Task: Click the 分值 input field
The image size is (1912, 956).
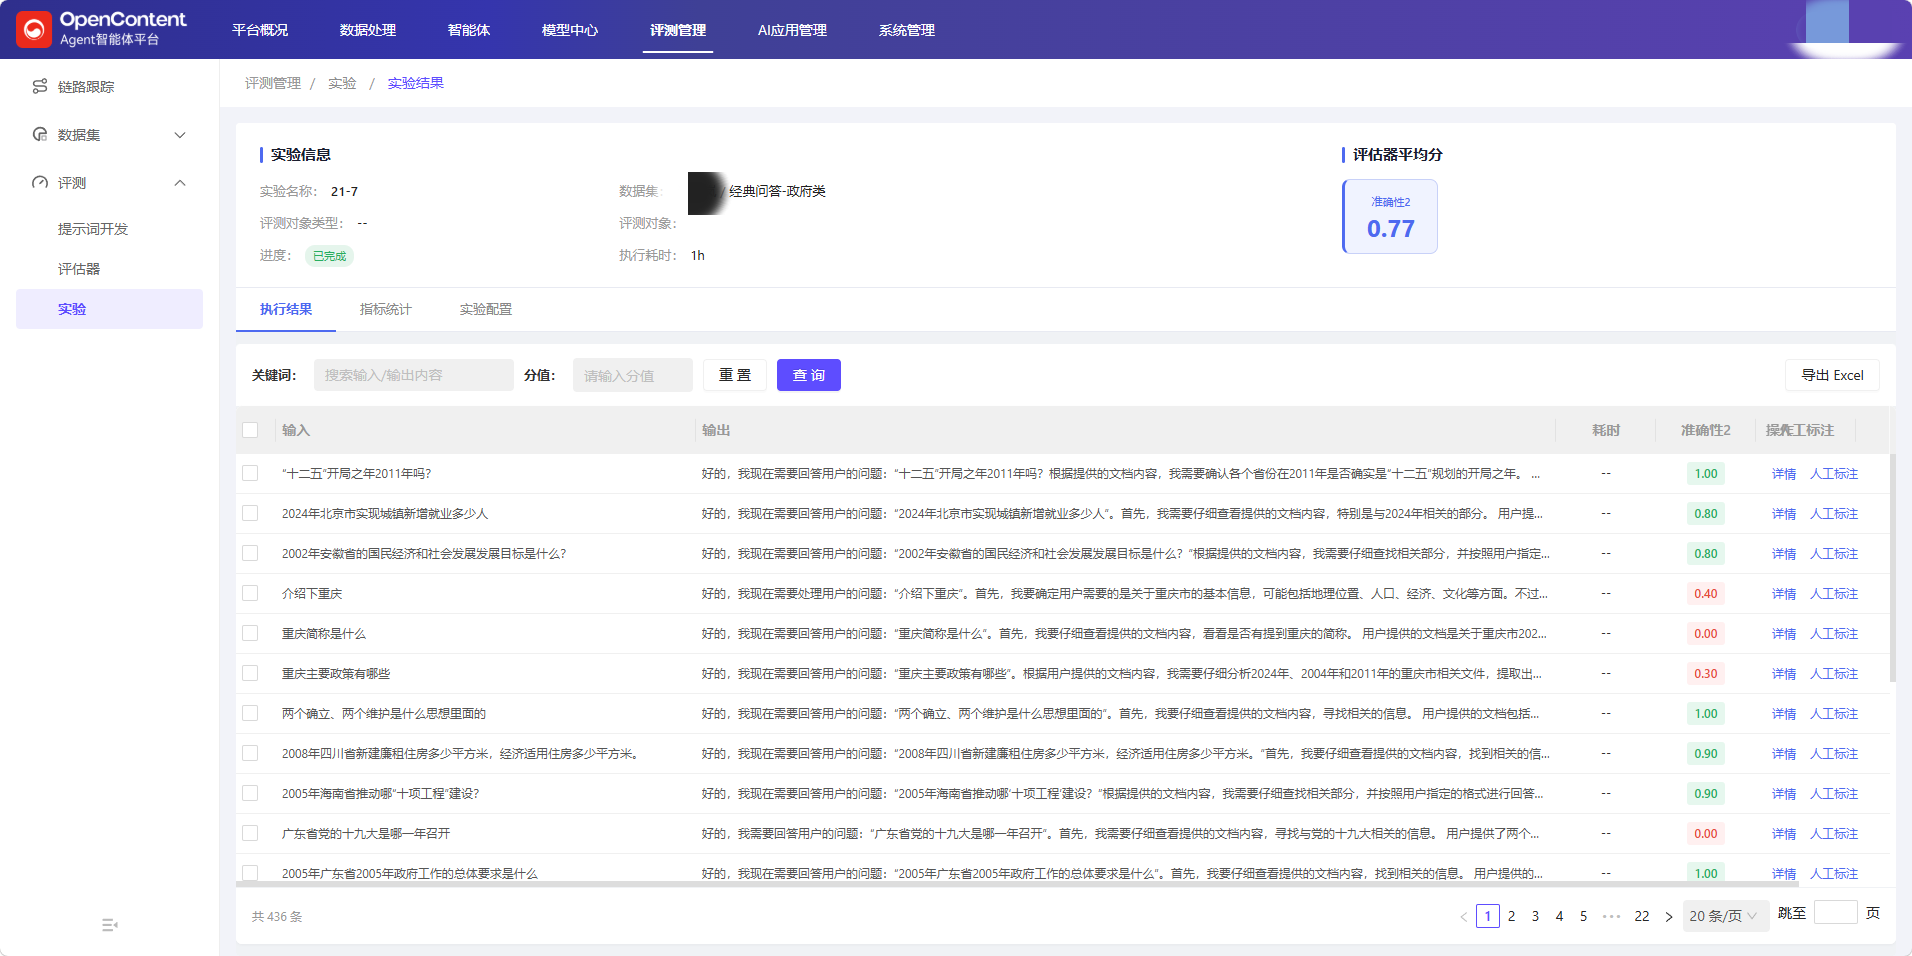Action: click(x=633, y=375)
